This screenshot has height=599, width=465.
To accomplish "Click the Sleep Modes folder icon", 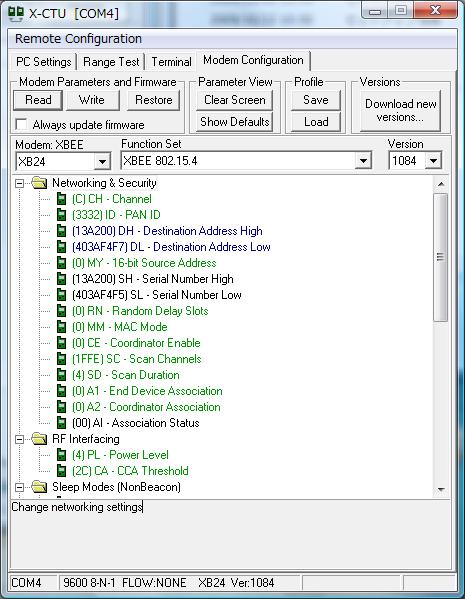I will tap(39, 487).
